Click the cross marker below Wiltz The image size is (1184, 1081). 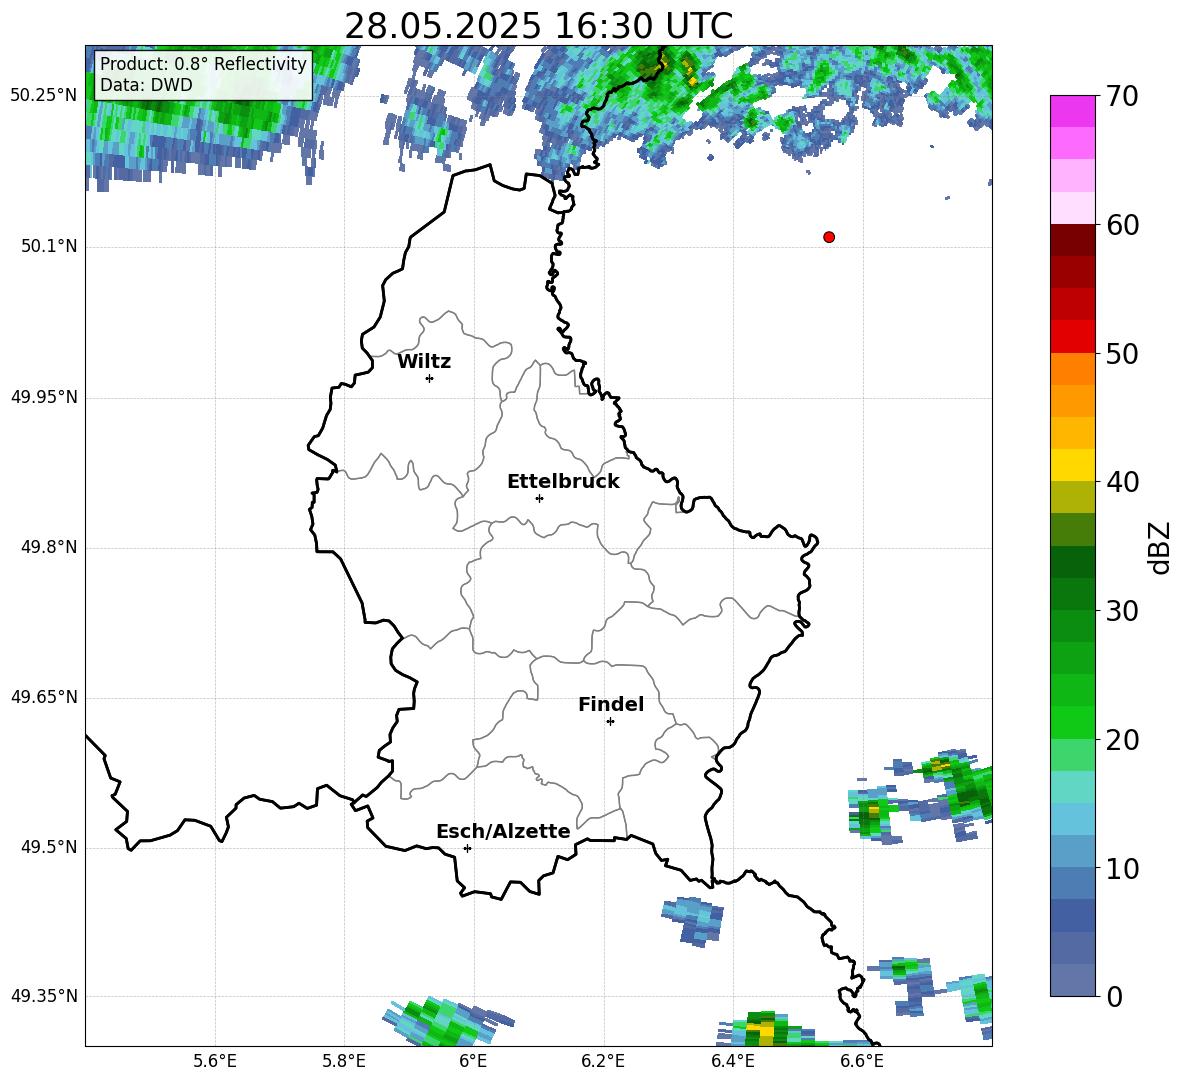(x=430, y=378)
